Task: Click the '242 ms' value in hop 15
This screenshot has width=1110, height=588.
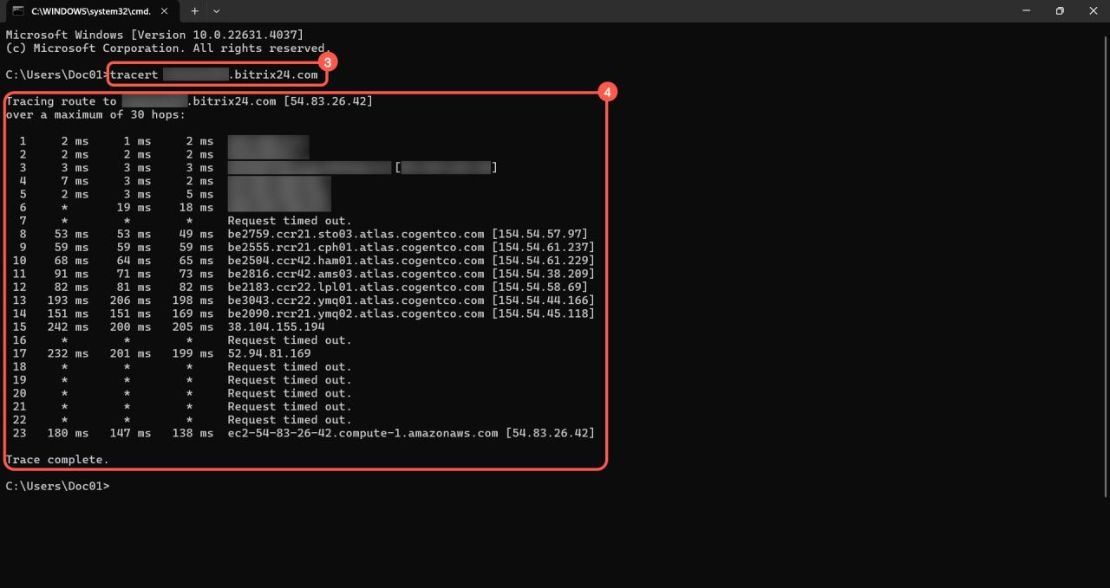Action: tap(68, 327)
